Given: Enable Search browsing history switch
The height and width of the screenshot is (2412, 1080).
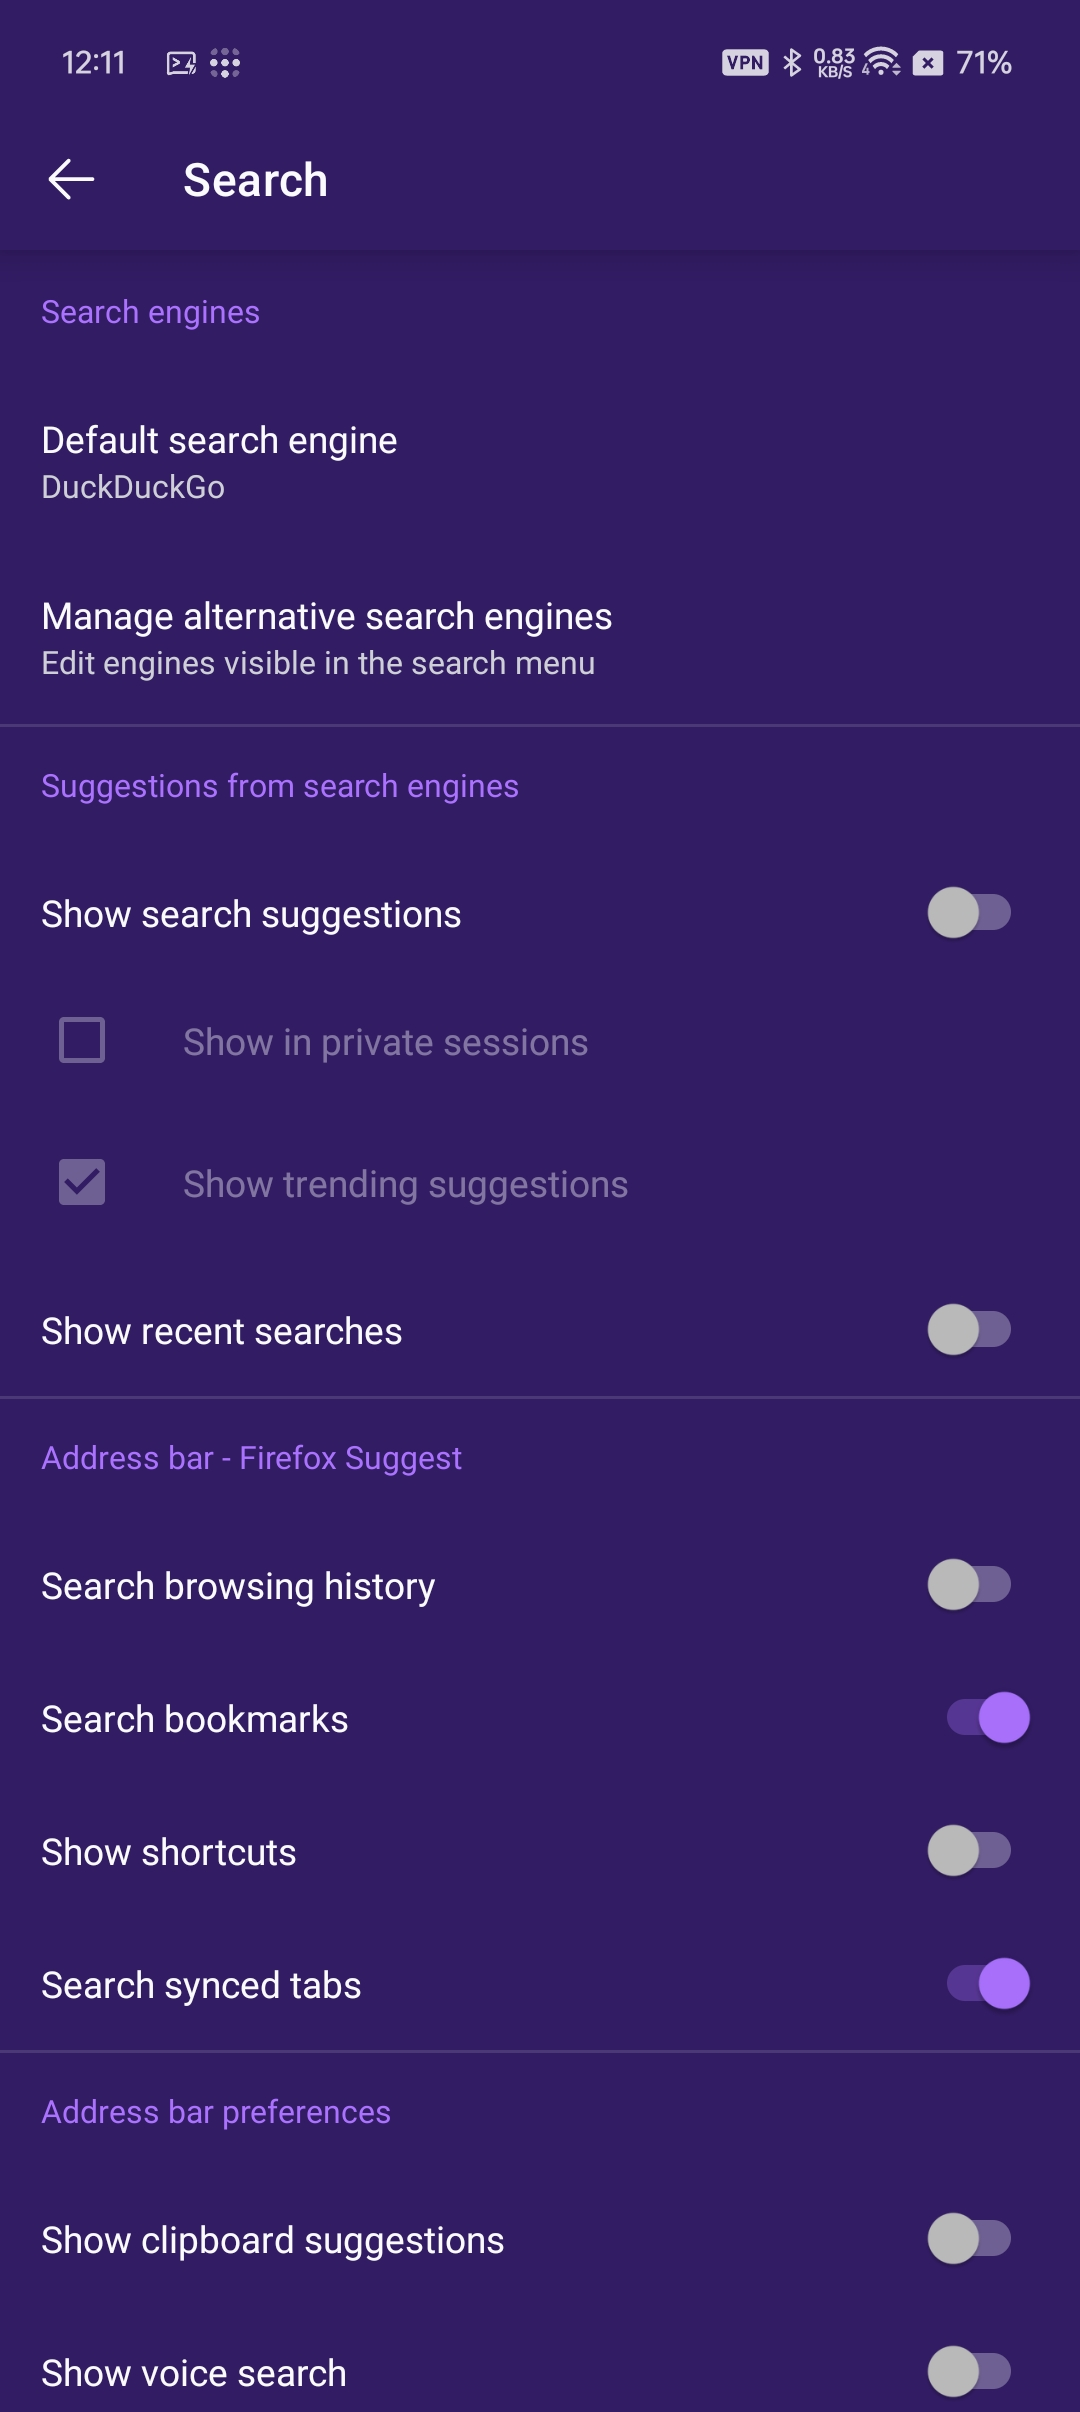Looking at the screenshot, I should pos(969,1585).
